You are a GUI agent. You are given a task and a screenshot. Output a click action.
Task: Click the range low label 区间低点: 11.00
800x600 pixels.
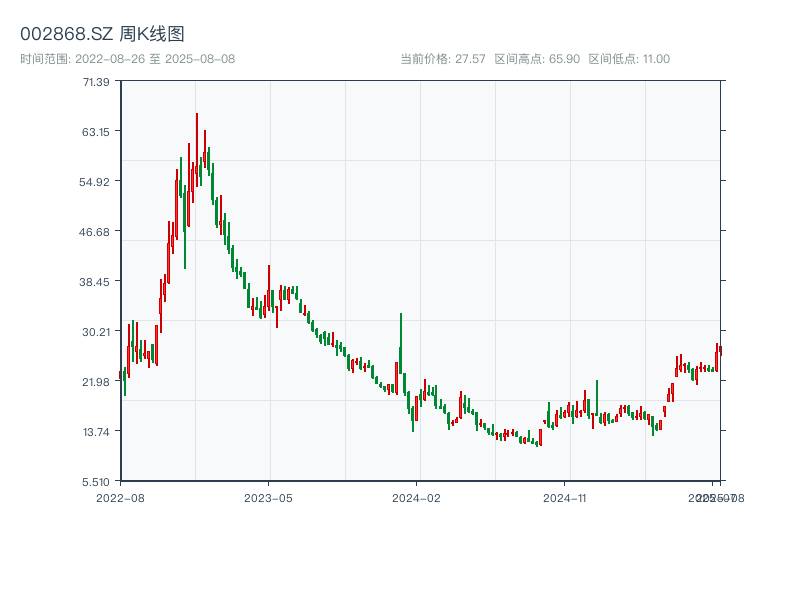point(629,59)
